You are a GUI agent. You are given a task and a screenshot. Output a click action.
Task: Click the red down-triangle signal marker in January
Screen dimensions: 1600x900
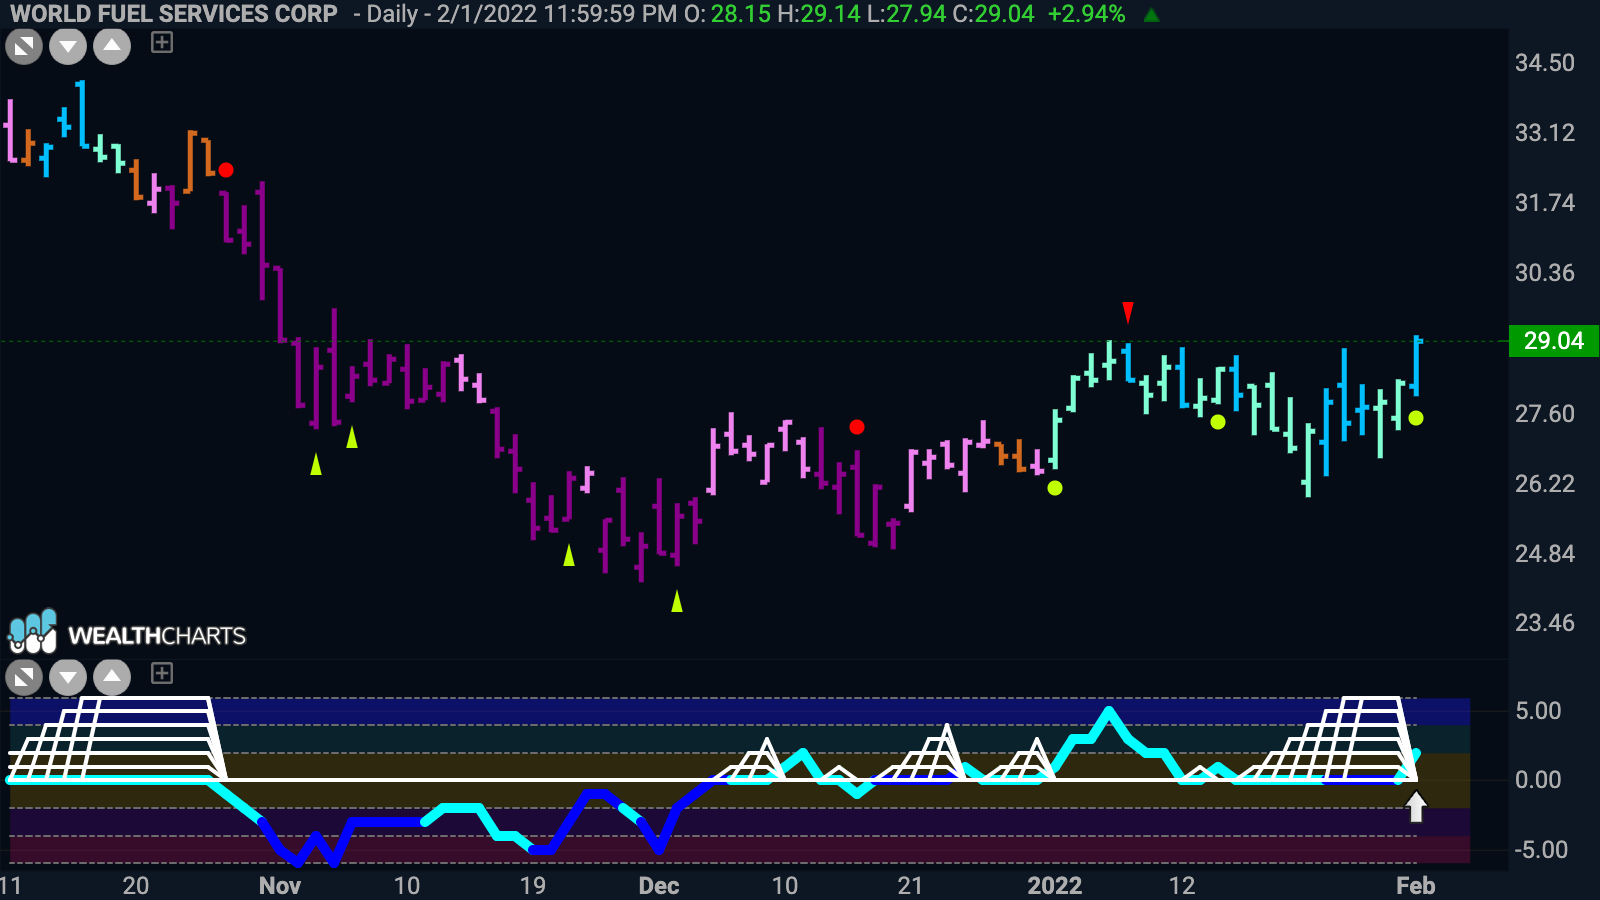click(x=1128, y=312)
